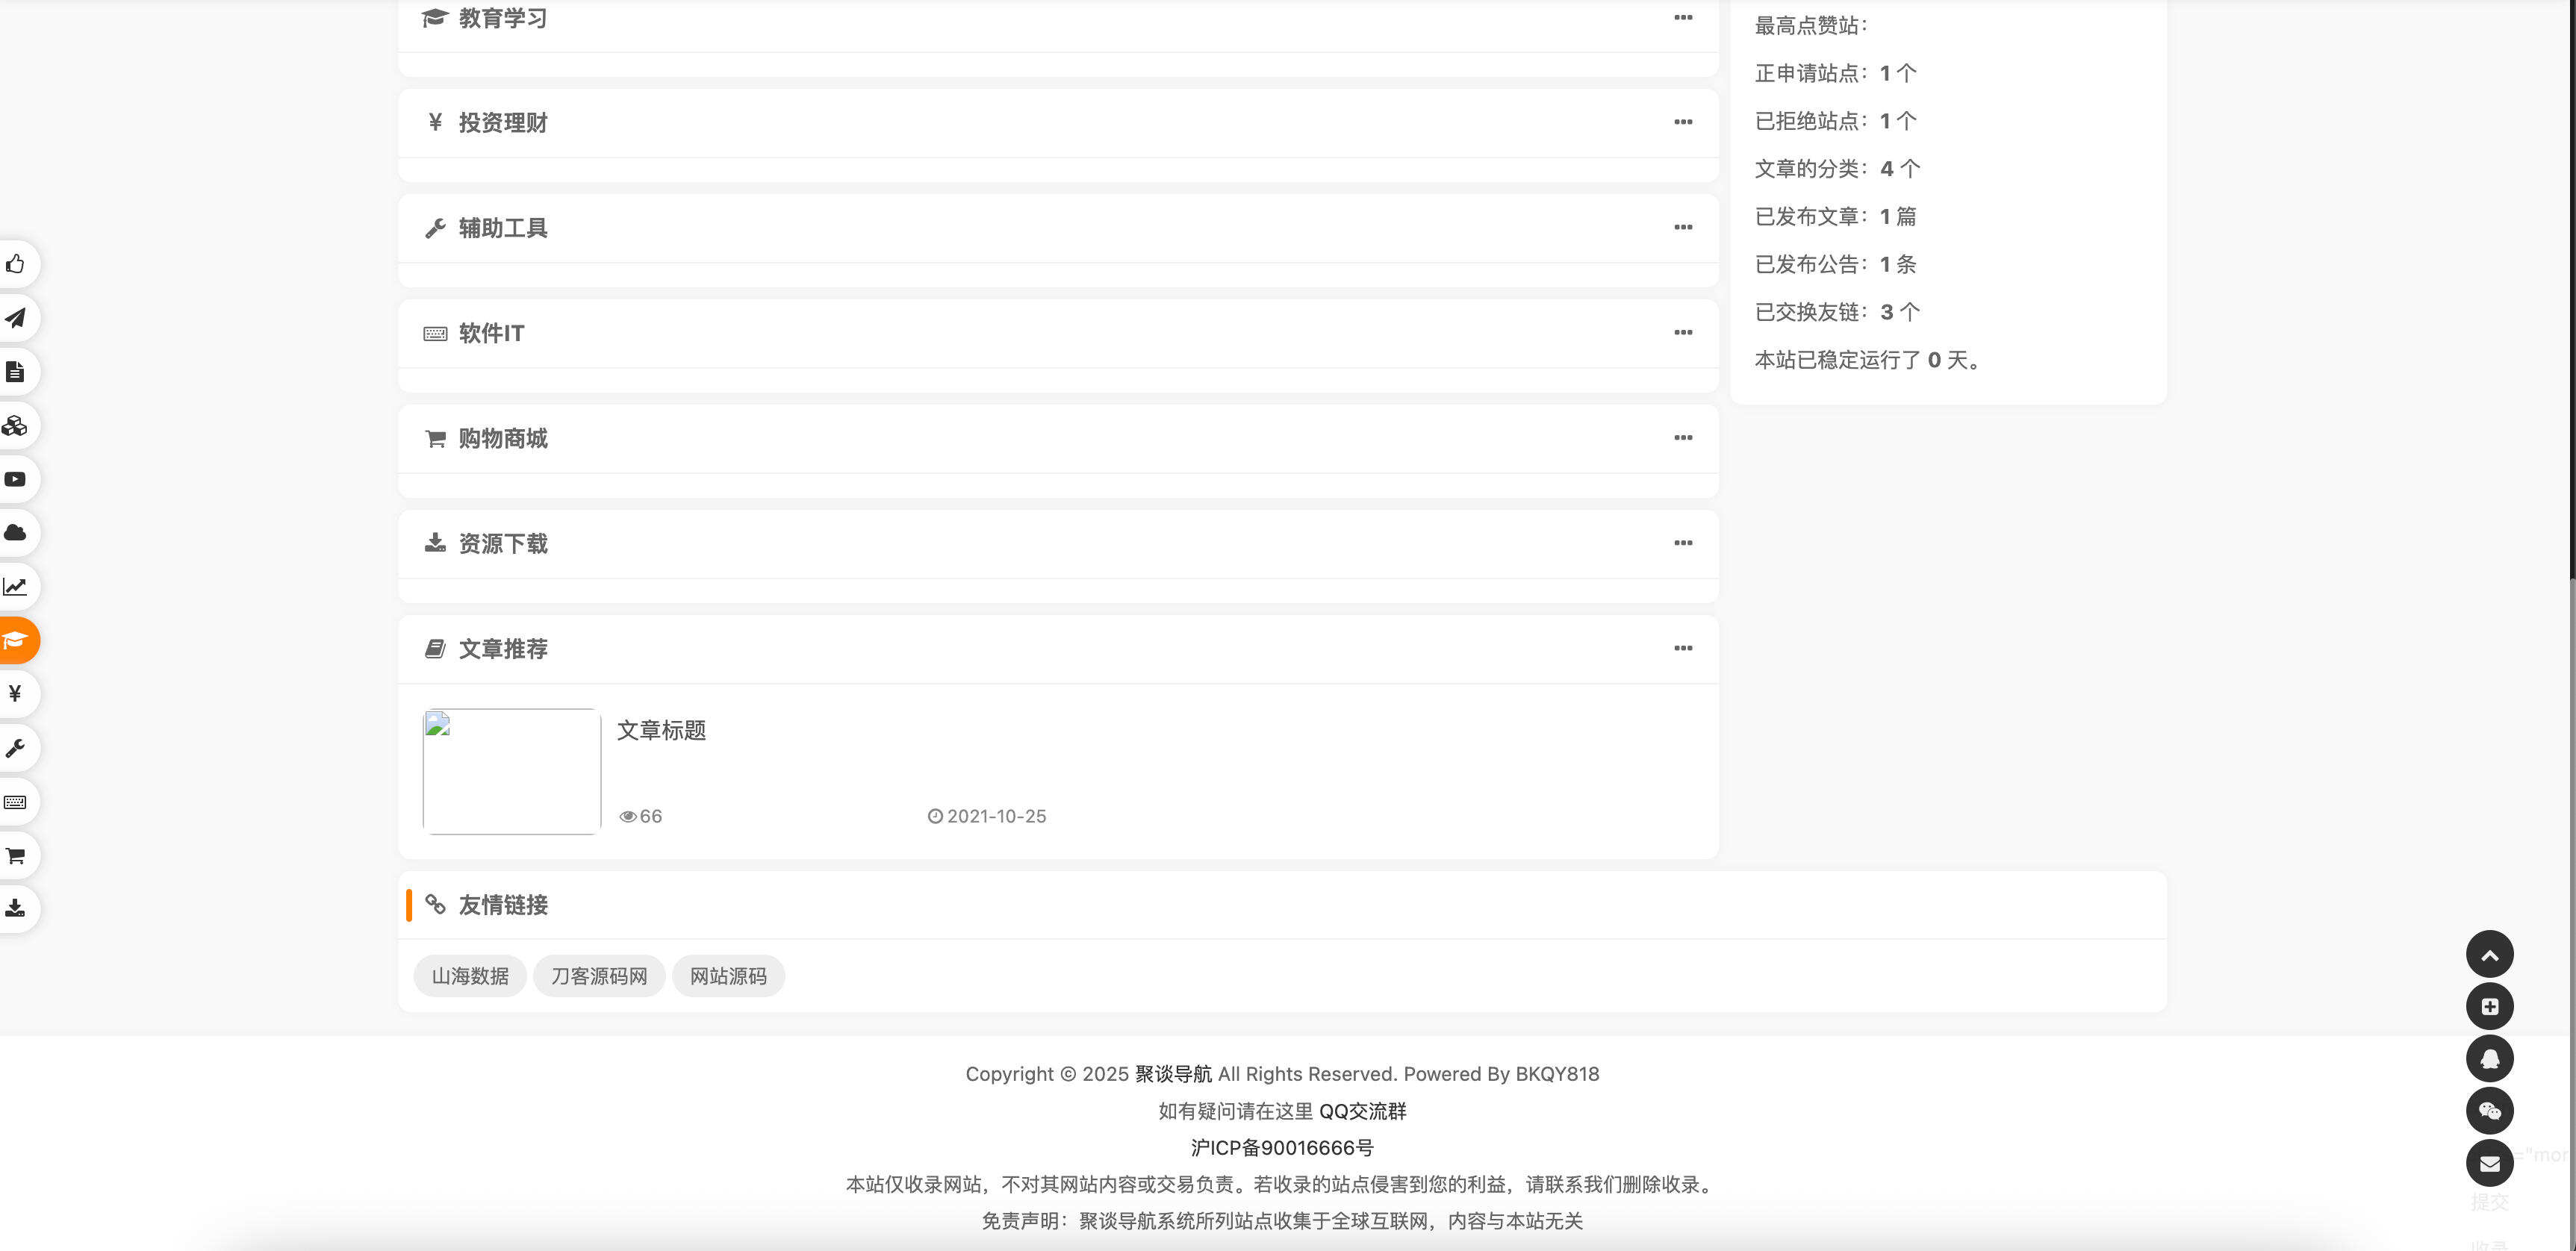
Task: Open the 文章推荐 section ellipsis menu
Action: click(x=1684, y=648)
